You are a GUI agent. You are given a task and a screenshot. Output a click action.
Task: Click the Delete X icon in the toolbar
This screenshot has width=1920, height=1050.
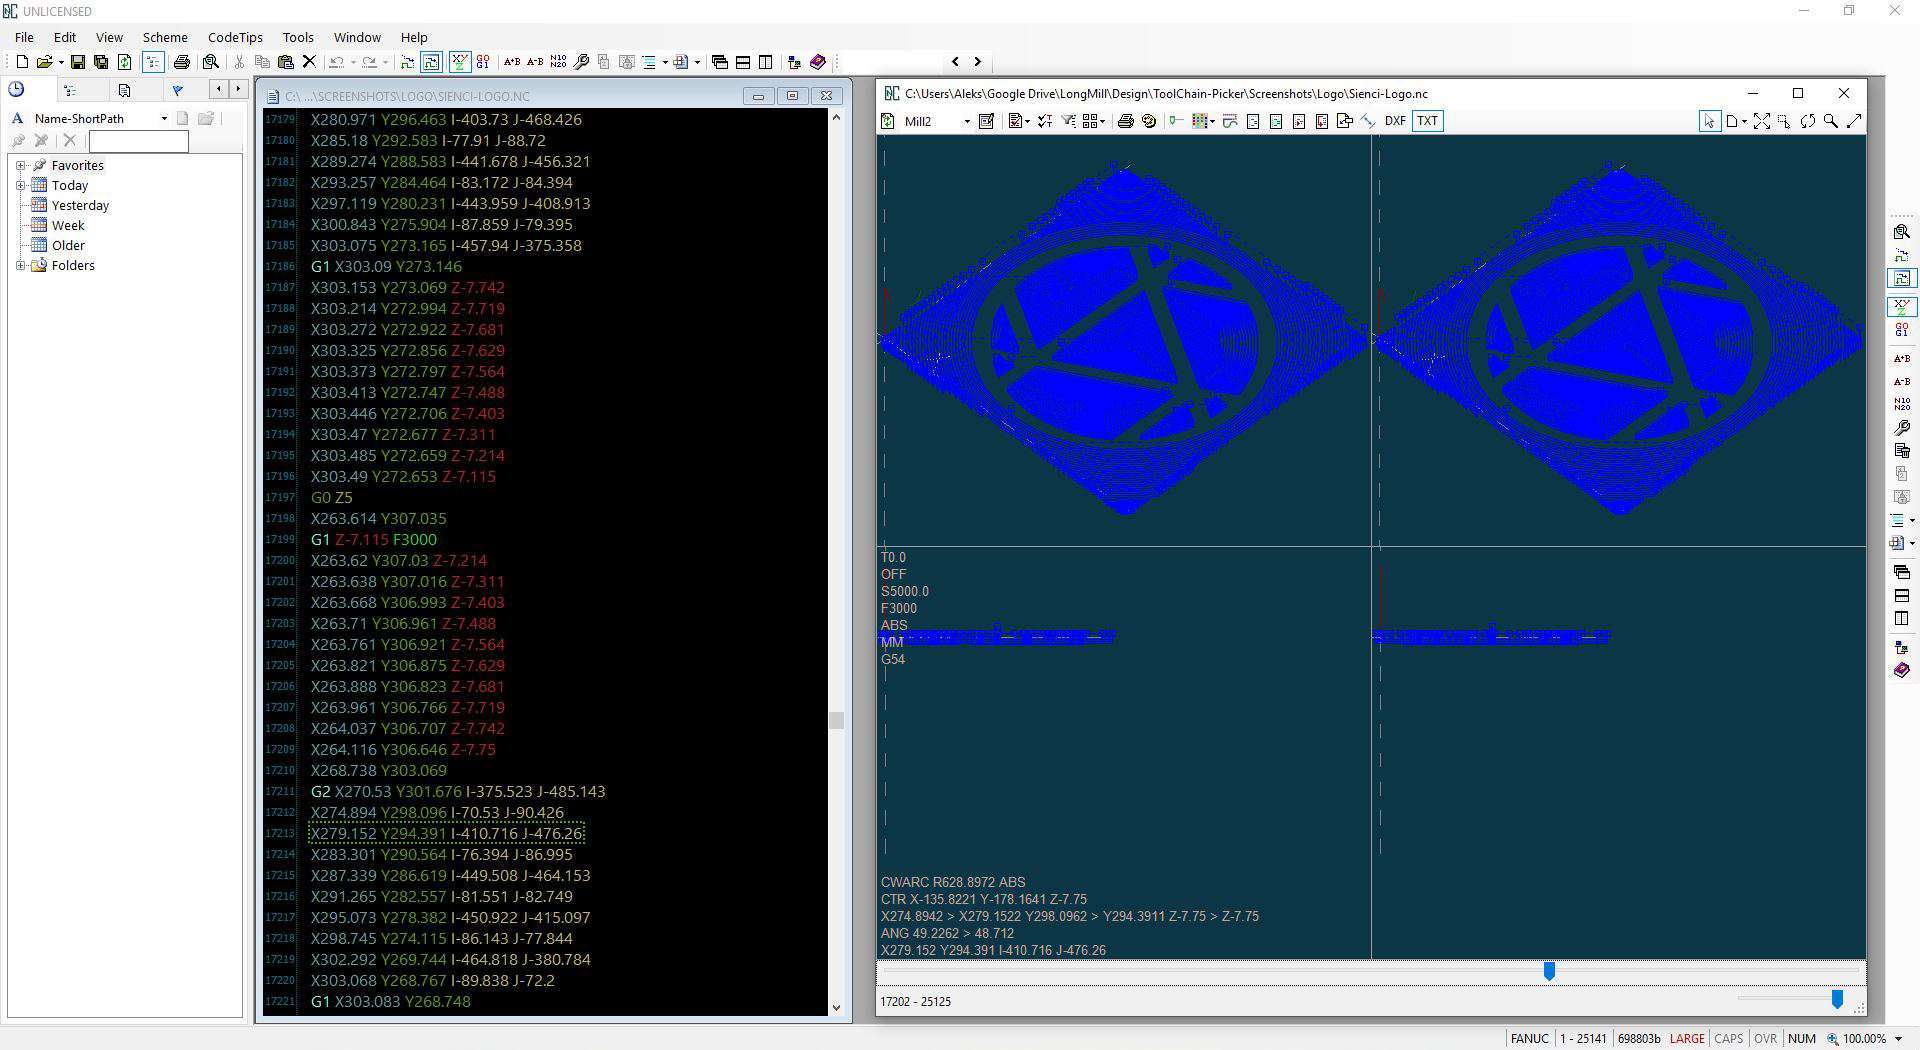[310, 62]
